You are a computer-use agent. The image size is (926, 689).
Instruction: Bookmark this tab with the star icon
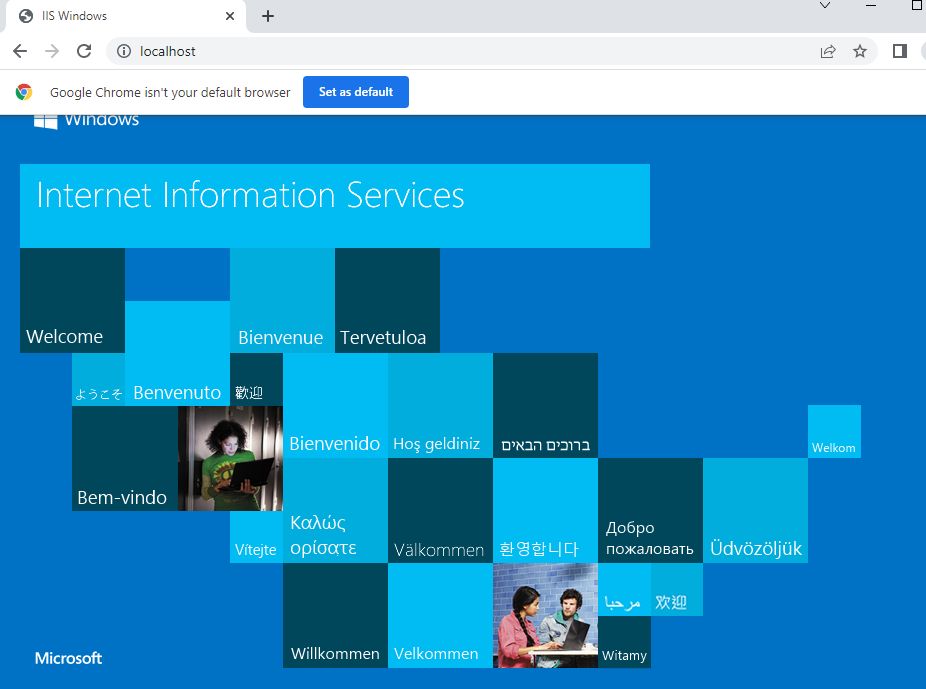tap(860, 51)
